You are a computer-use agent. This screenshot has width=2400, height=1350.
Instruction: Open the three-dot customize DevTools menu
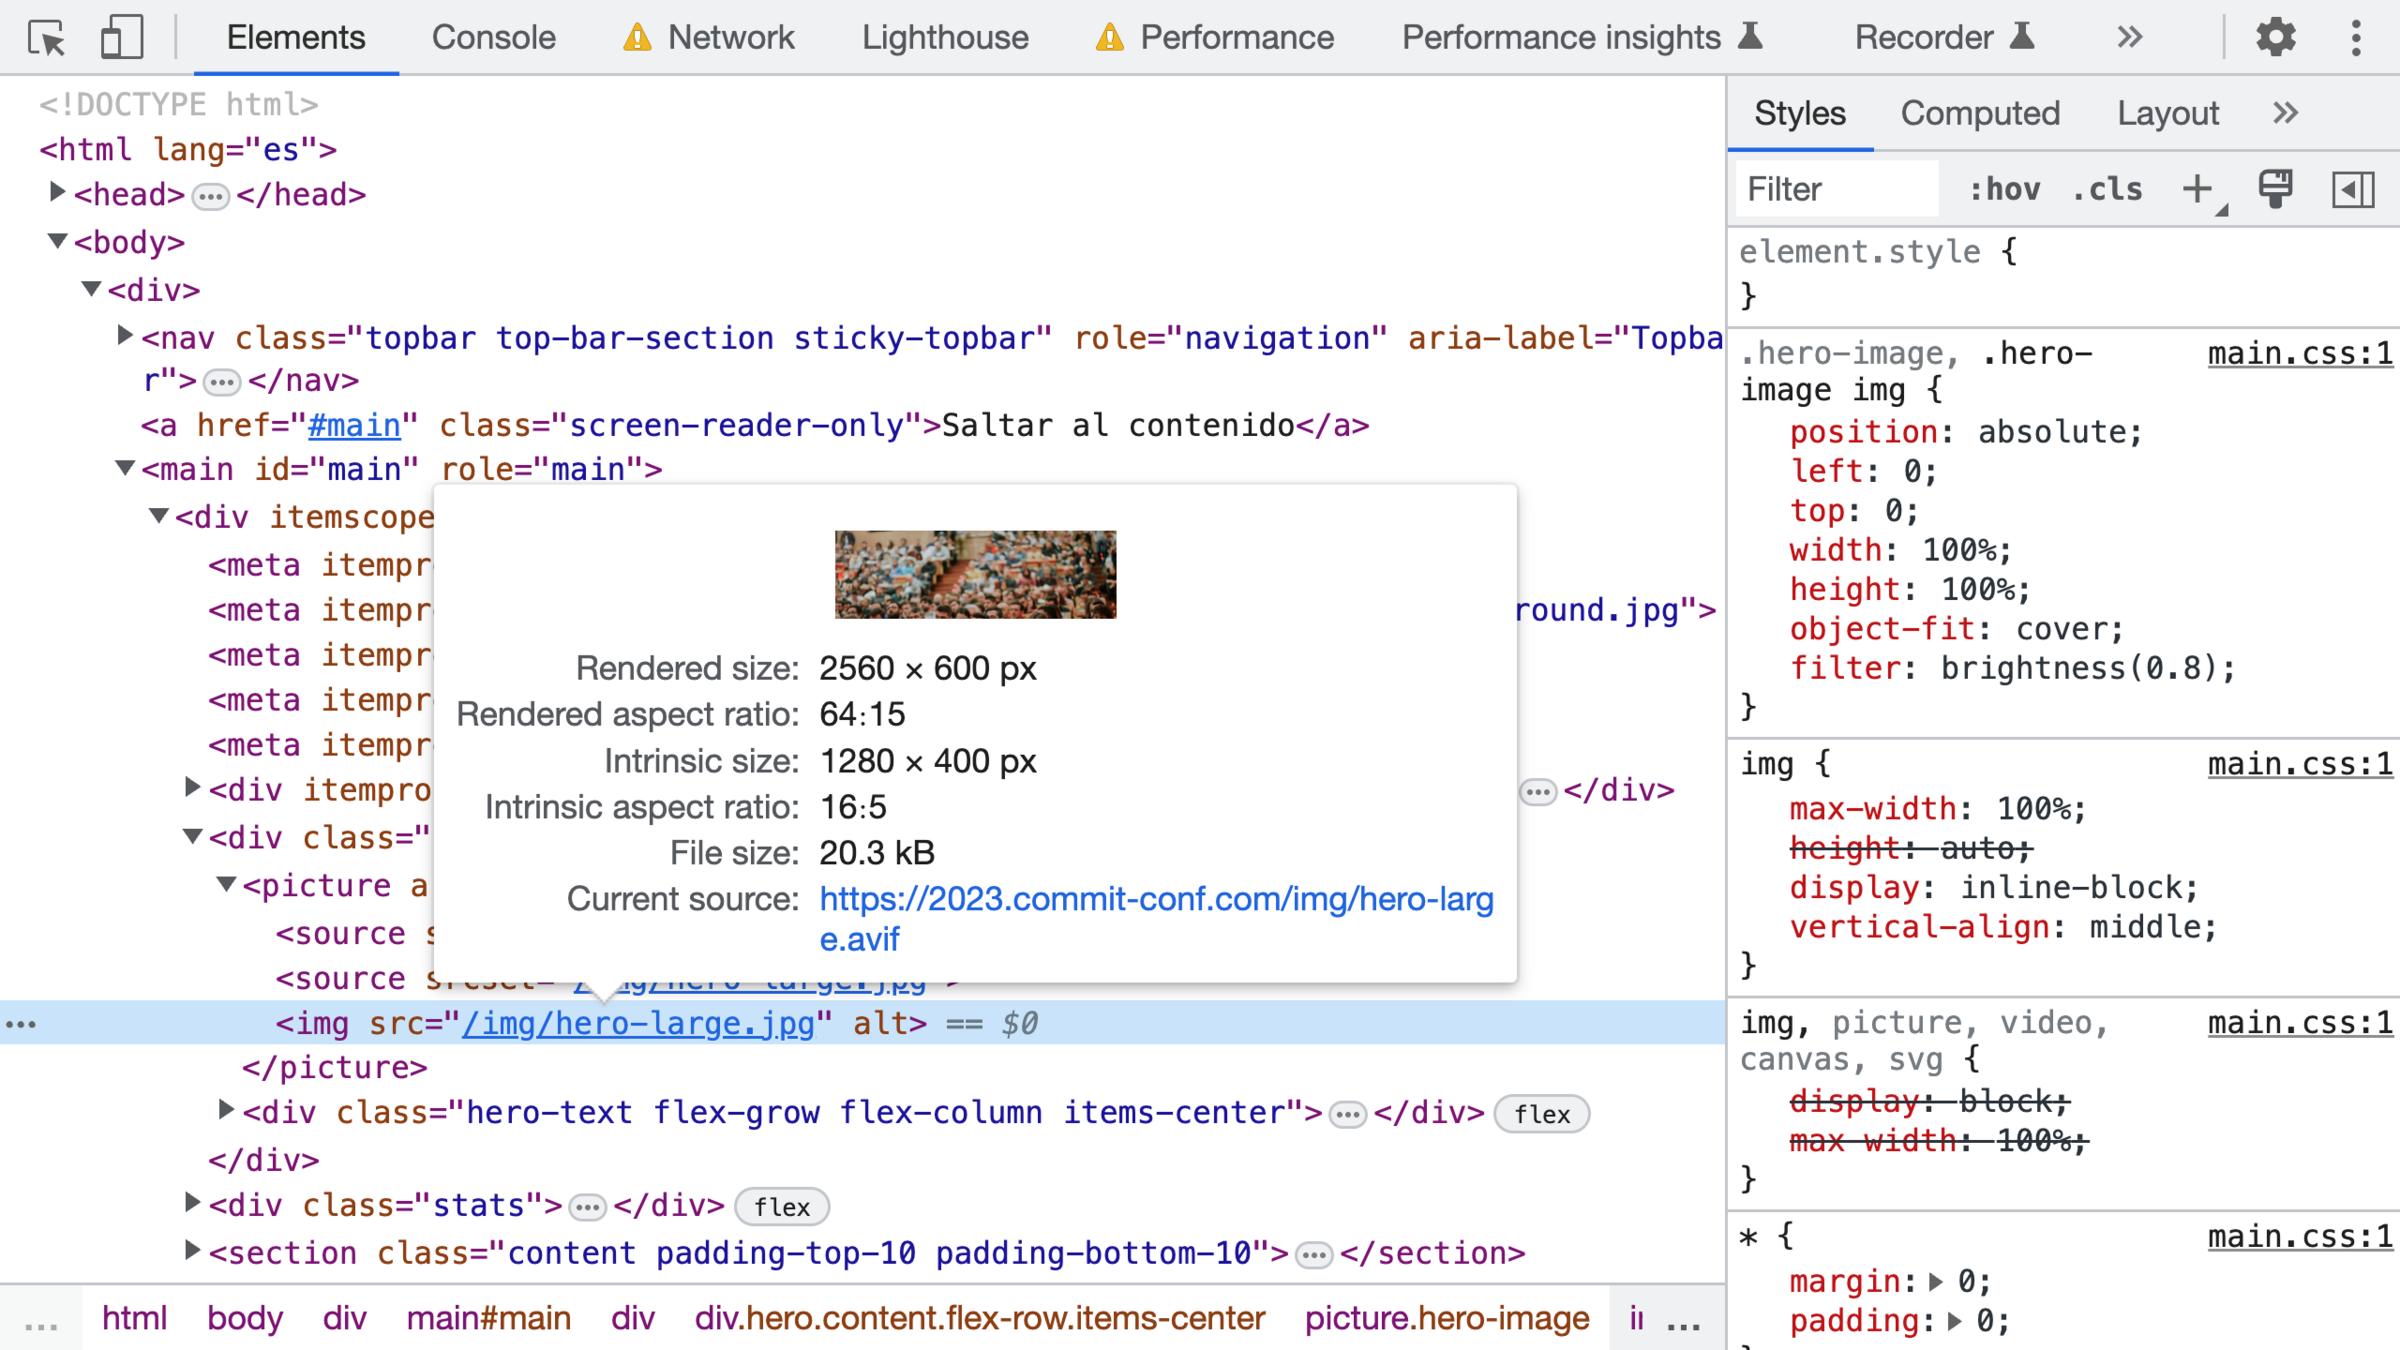click(2356, 38)
